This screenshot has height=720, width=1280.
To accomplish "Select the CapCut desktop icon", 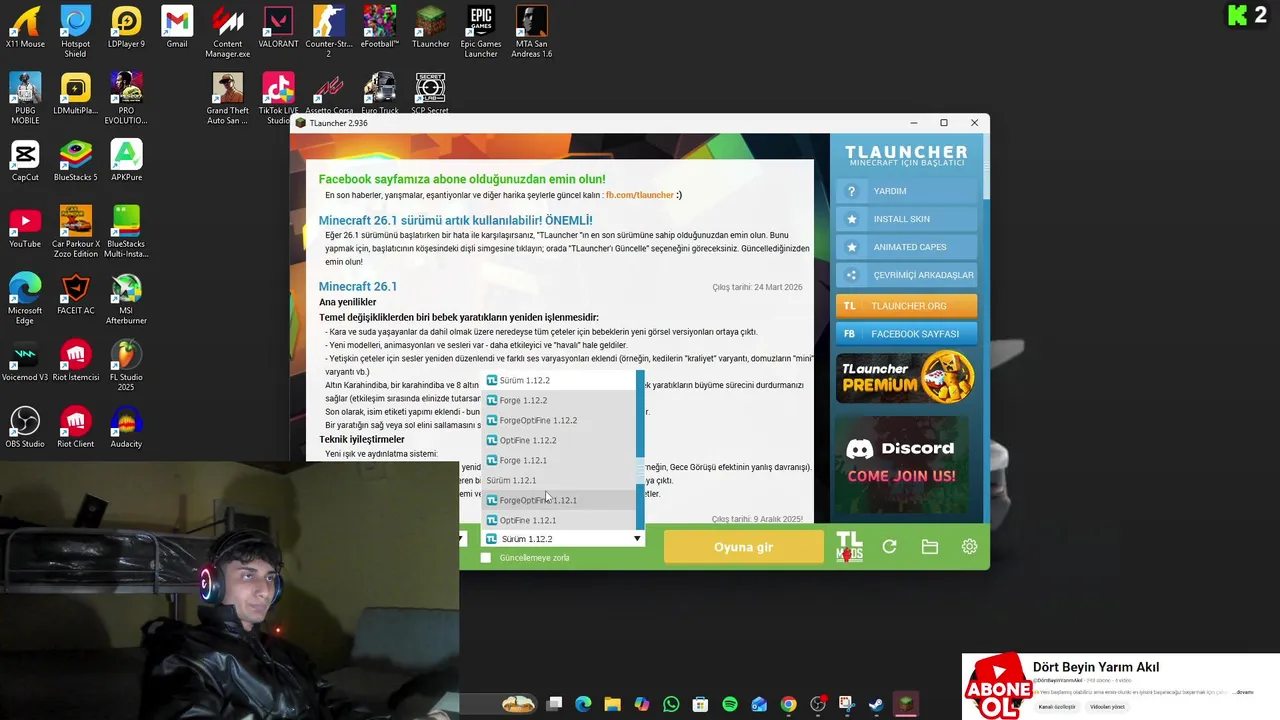I will pos(25,160).
